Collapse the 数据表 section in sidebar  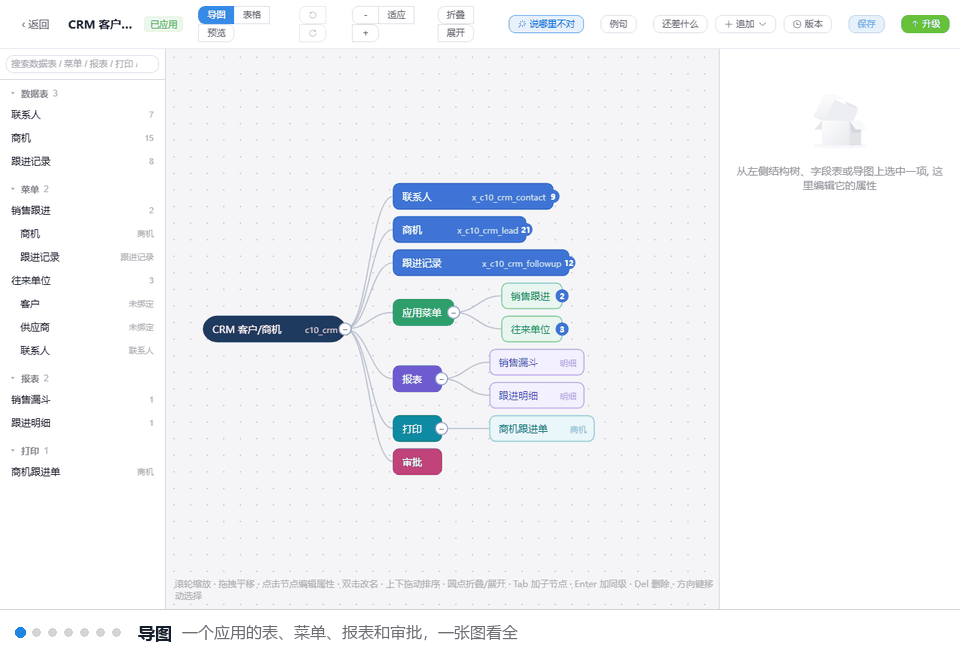point(13,94)
